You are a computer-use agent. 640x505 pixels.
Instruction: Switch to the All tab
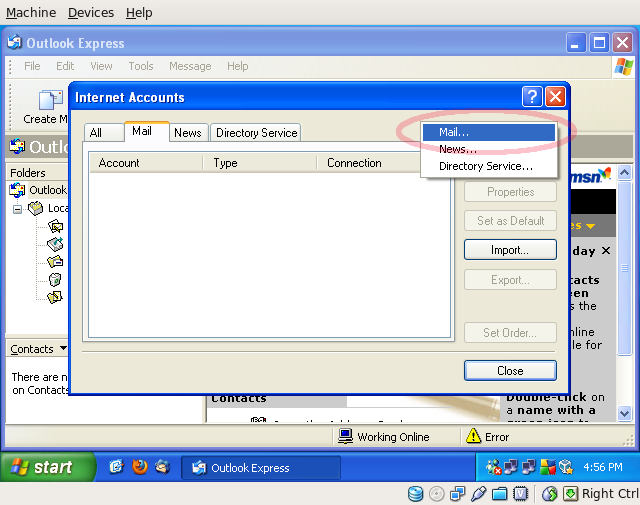(x=96, y=133)
